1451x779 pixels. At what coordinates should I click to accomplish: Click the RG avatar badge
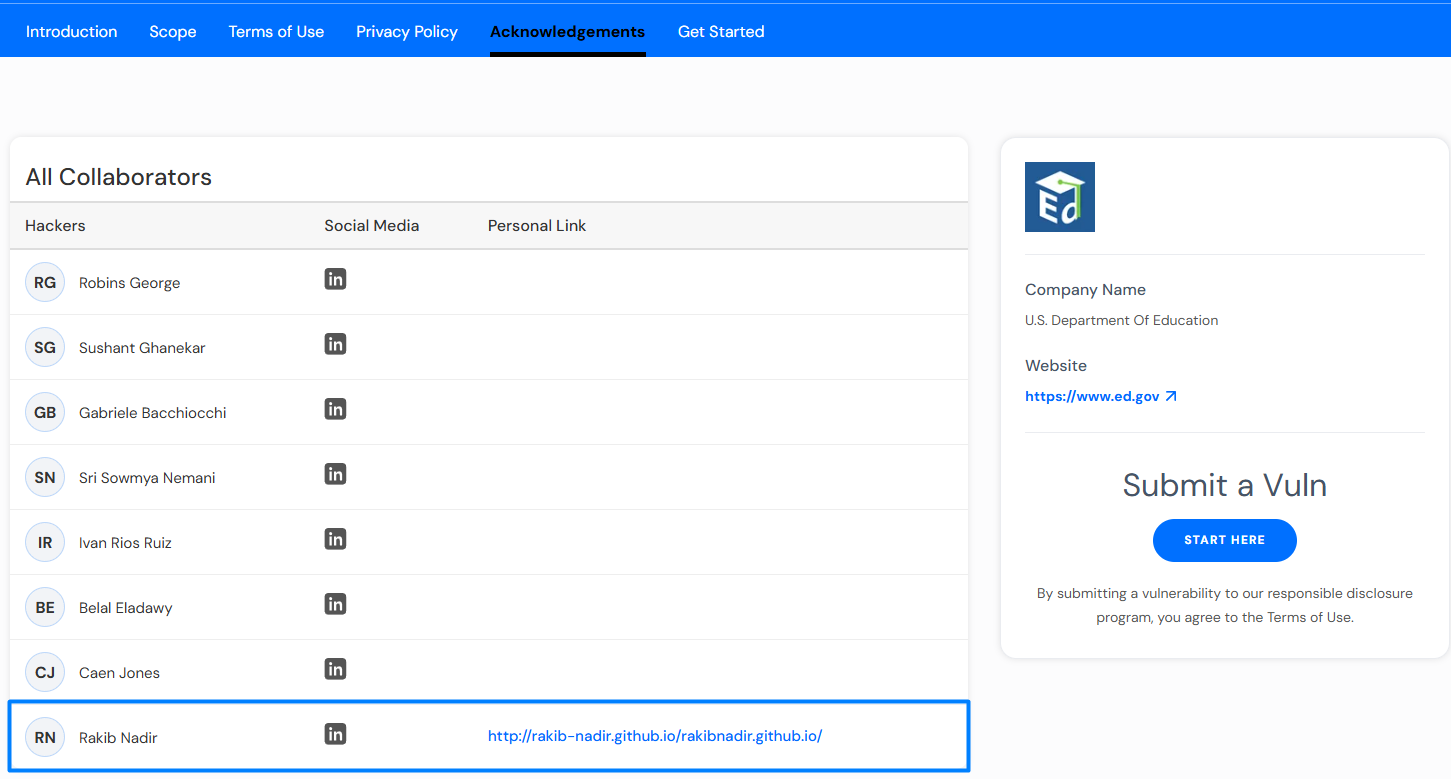click(45, 282)
